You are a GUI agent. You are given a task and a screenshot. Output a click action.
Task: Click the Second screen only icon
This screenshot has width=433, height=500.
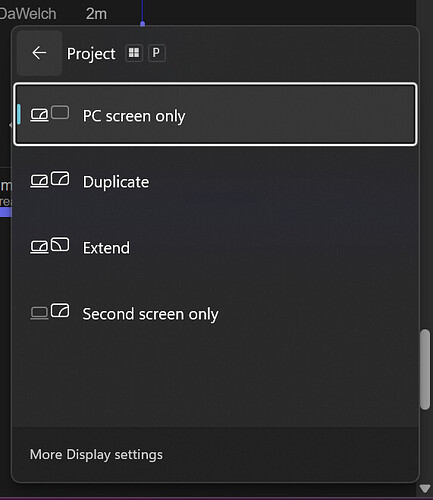tap(50, 311)
